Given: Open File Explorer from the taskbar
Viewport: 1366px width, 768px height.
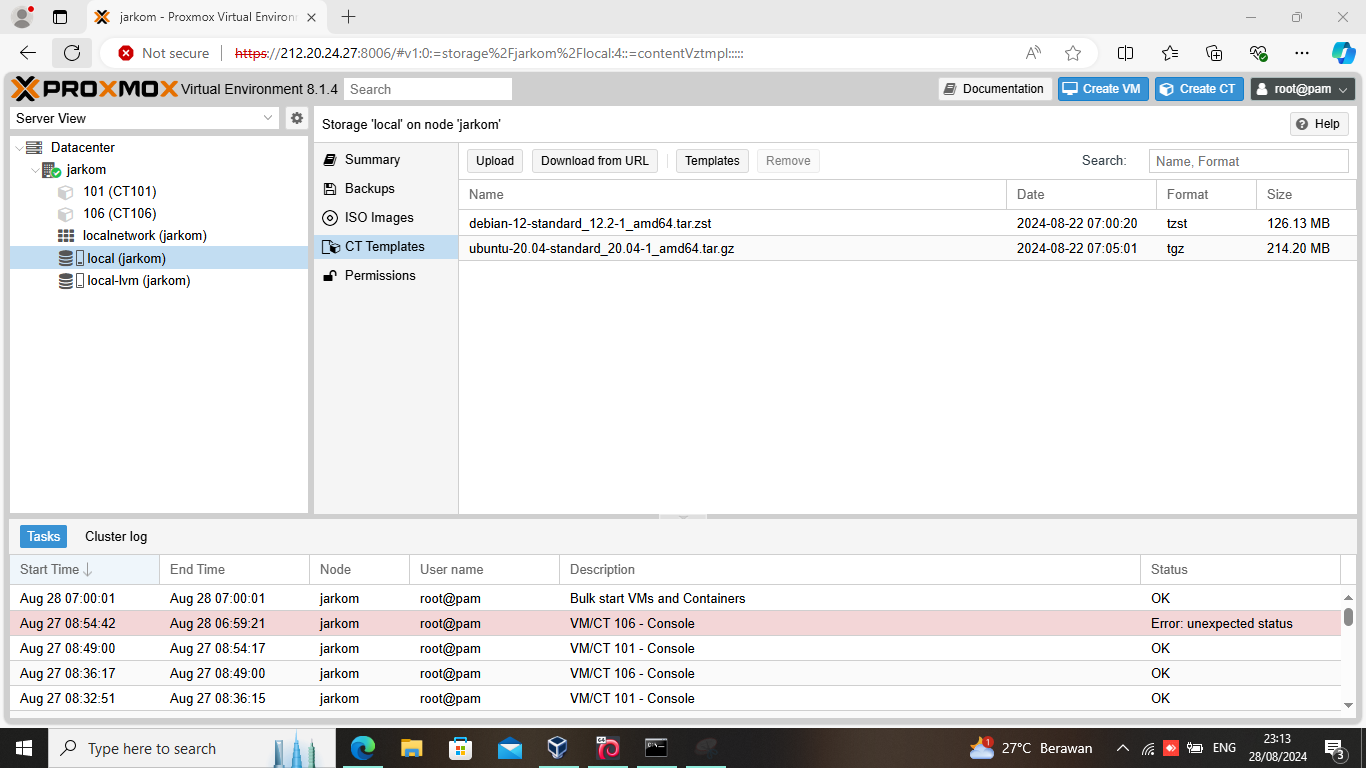Looking at the screenshot, I should point(411,748).
